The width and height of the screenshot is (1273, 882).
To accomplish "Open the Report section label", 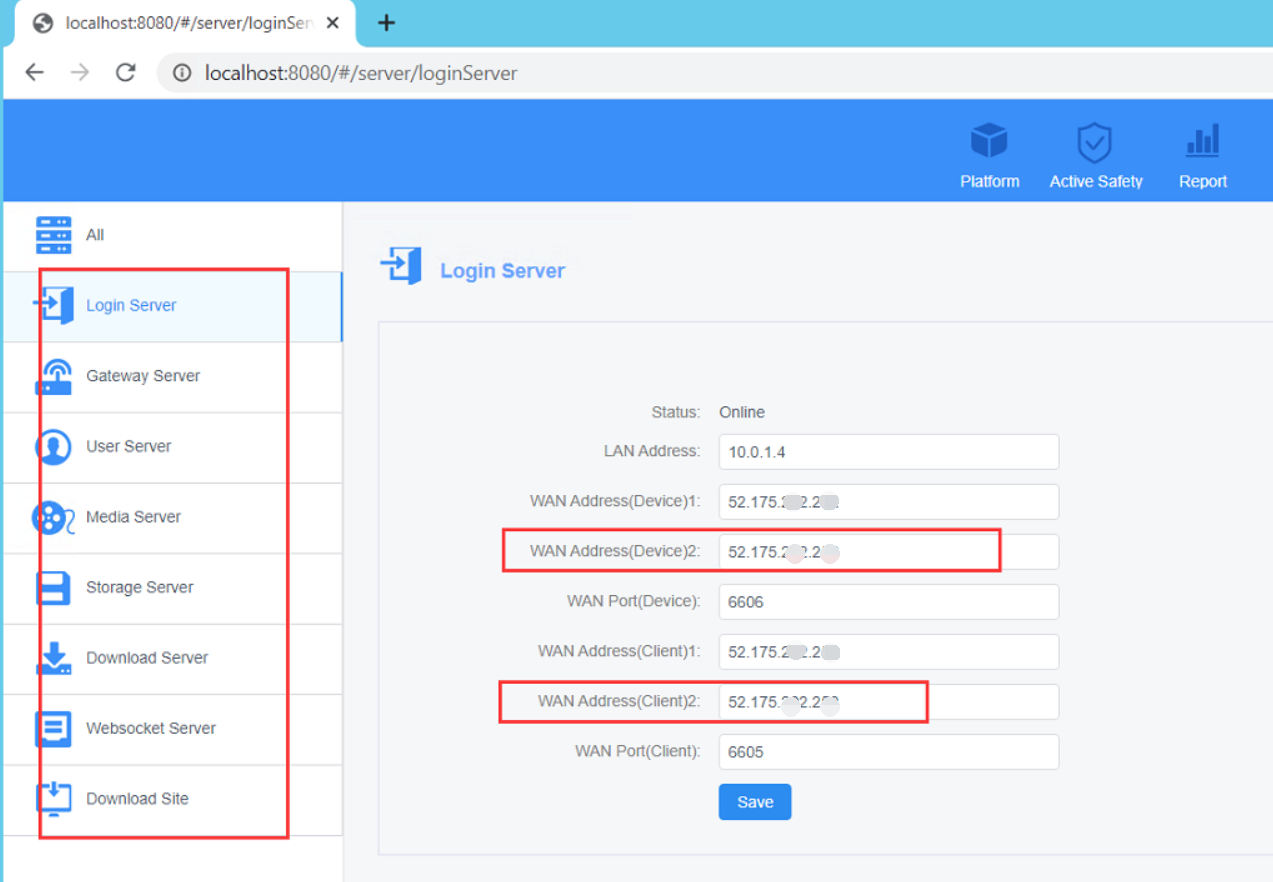I will (1203, 181).
